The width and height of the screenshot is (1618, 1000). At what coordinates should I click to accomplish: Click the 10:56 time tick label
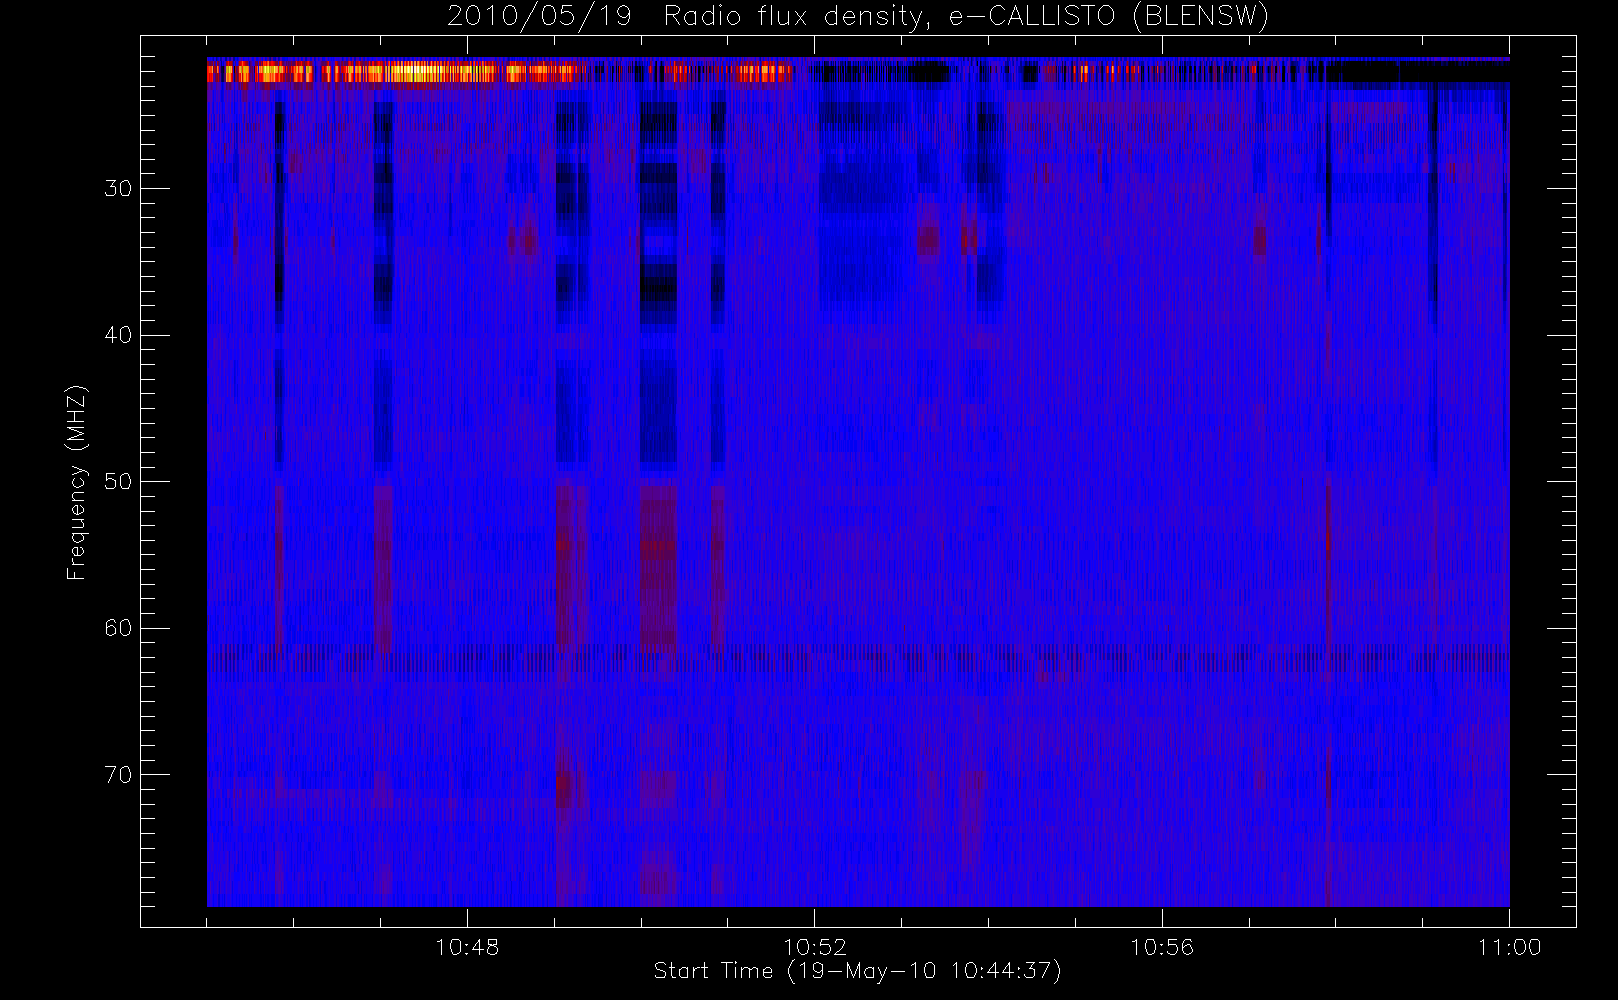(x=1162, y=947)
